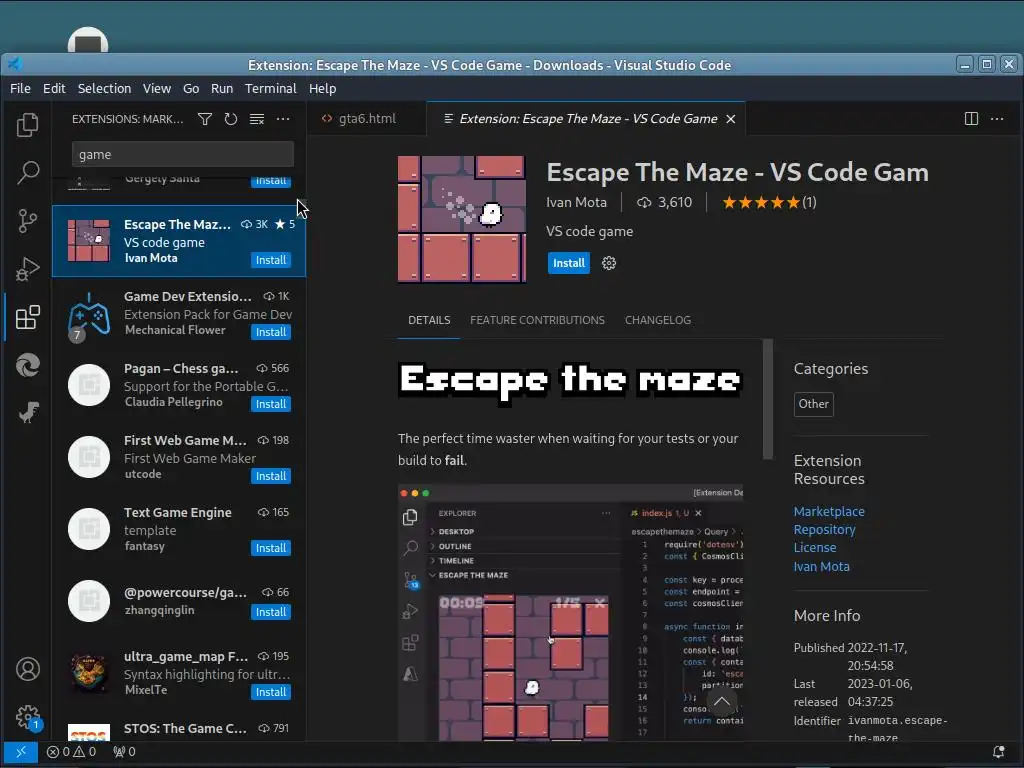
Task: Click the remote window status bar icon
Action: coord(20,752)
